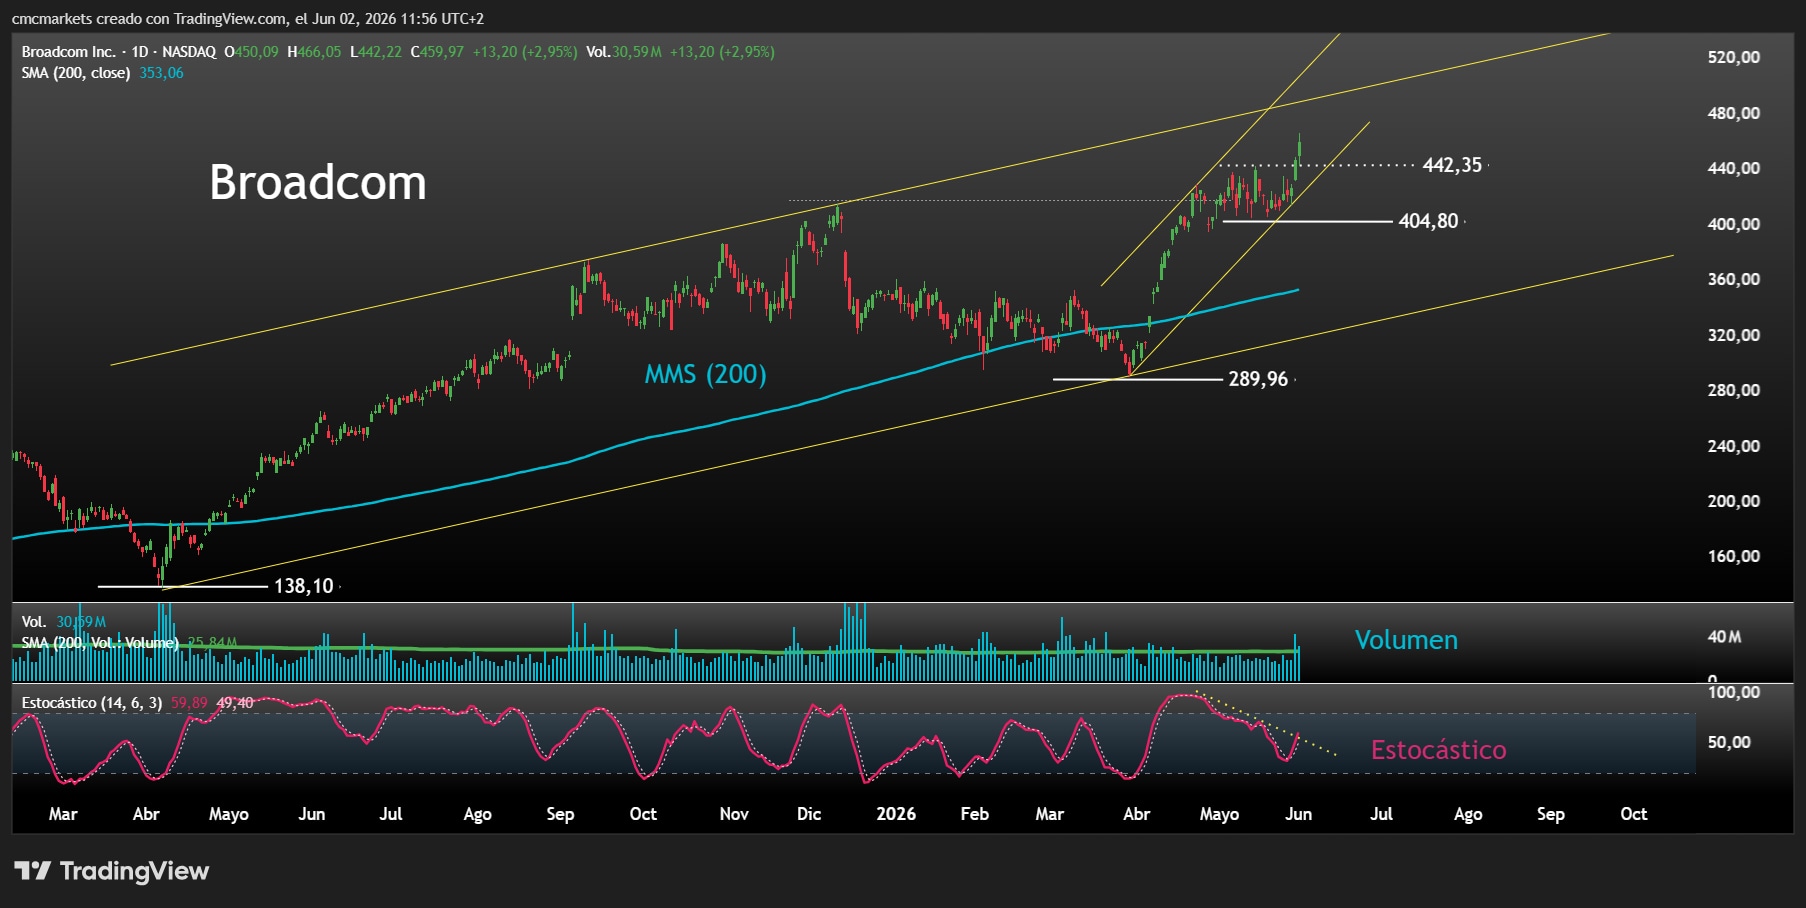Click 480,00 on the price axis

pyautogui.click(x=1734, y=113)
